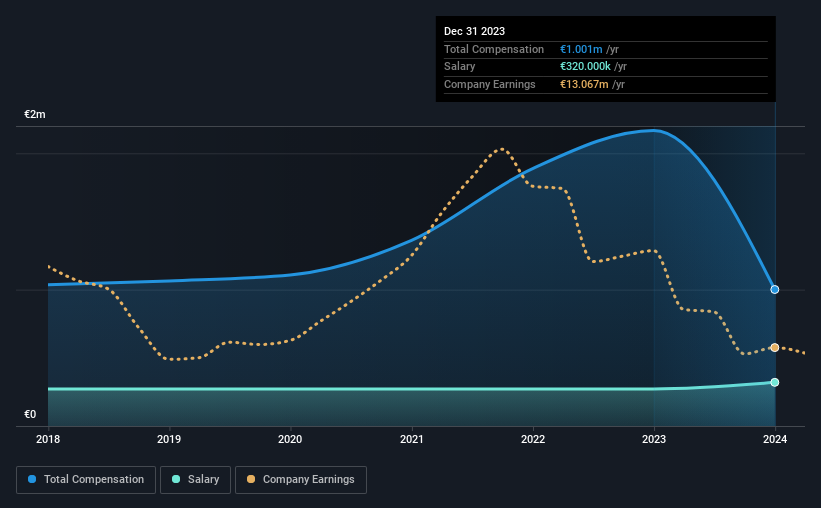Click the blue Total Compensation marker at 2024
Viewport: 821px width, 508px height.
tap(774, 290)
